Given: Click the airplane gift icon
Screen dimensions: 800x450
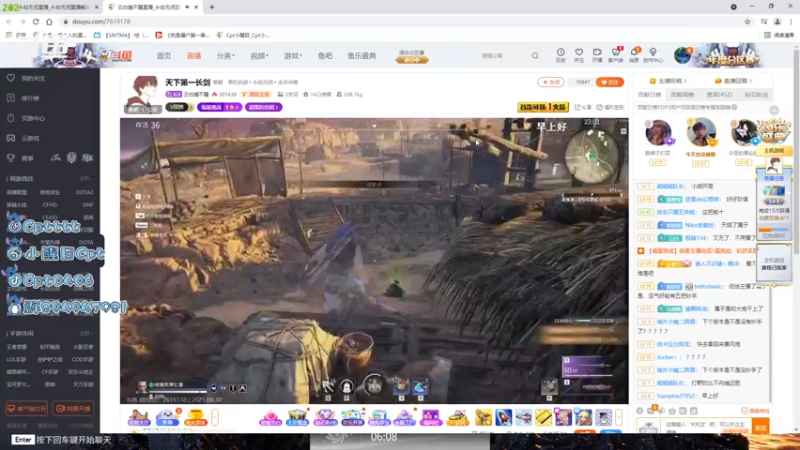Looking at the screenshot, I should [x=523, y=417].
